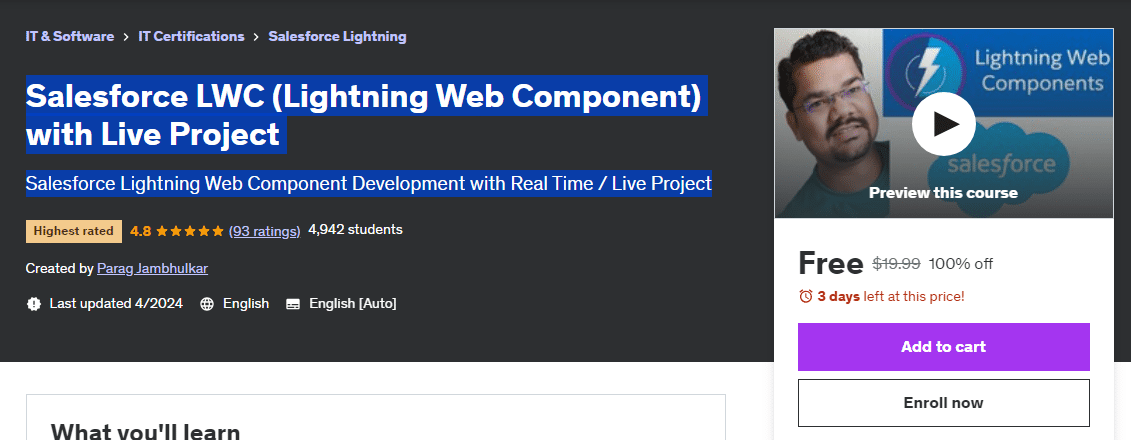Screen dimensions: 1131x440
Task: Visit instructor Parag Jambhulkar's profile
Action: [152, 268]
